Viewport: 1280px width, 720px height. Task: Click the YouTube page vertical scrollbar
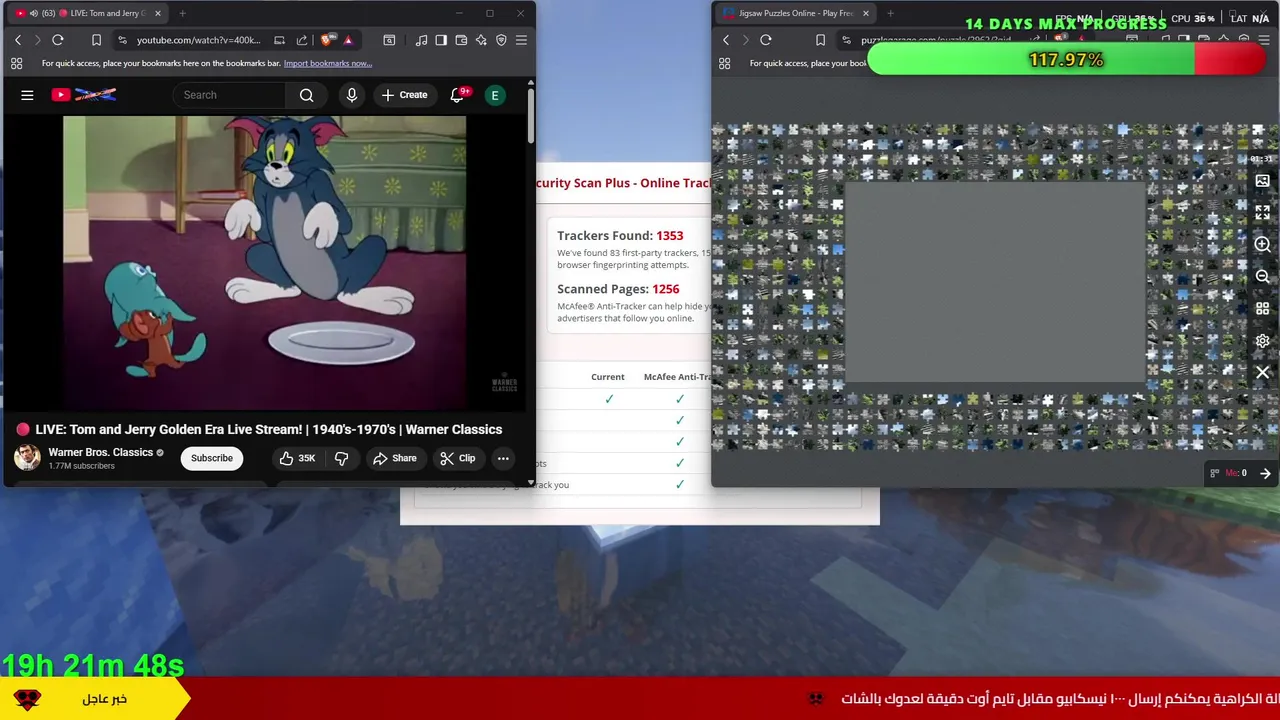[x=530, y=116]
